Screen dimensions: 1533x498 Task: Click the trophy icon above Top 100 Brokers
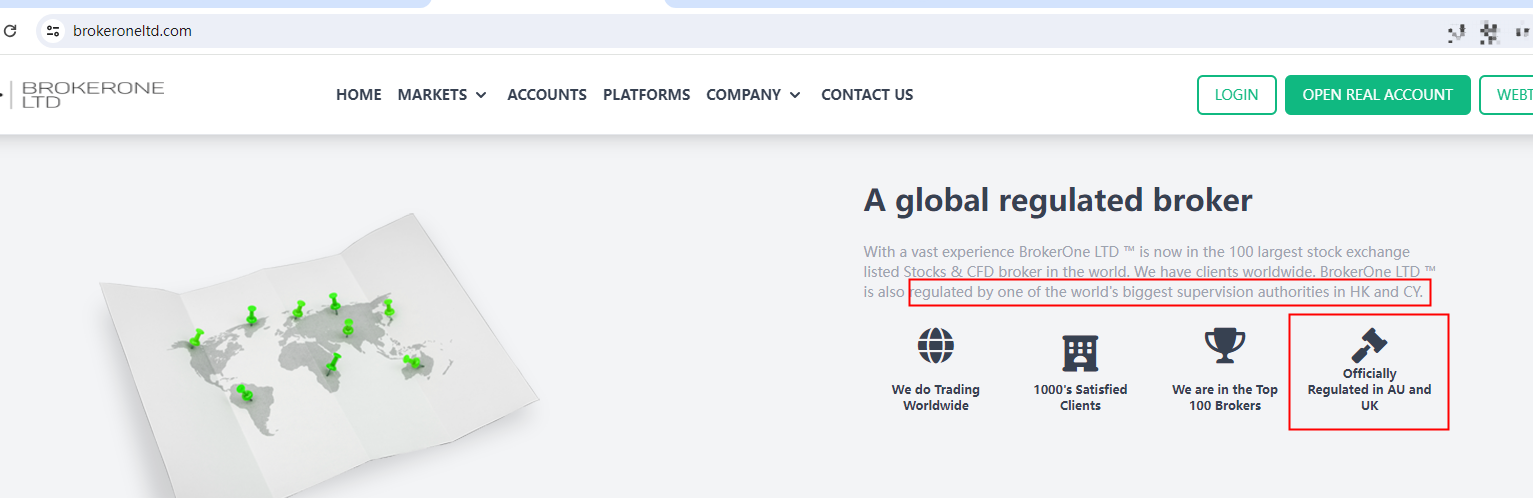point(1225,345)
